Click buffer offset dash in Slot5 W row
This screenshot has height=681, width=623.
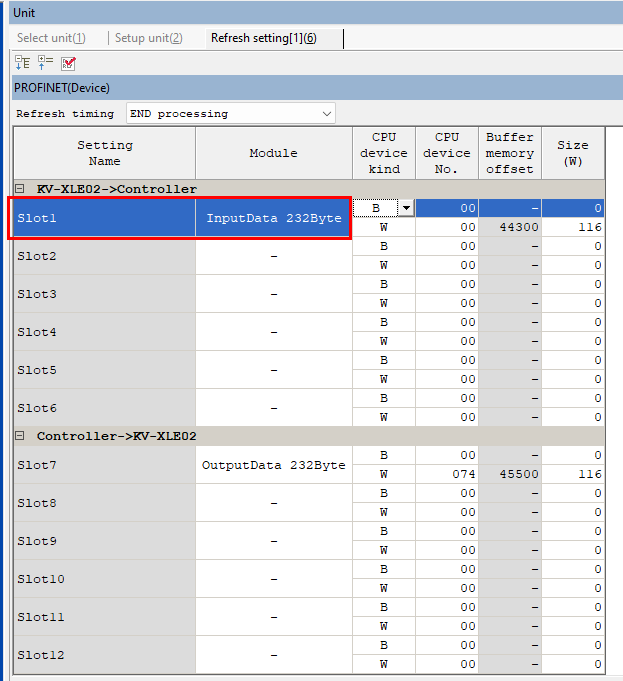click(x=510, y=379)
